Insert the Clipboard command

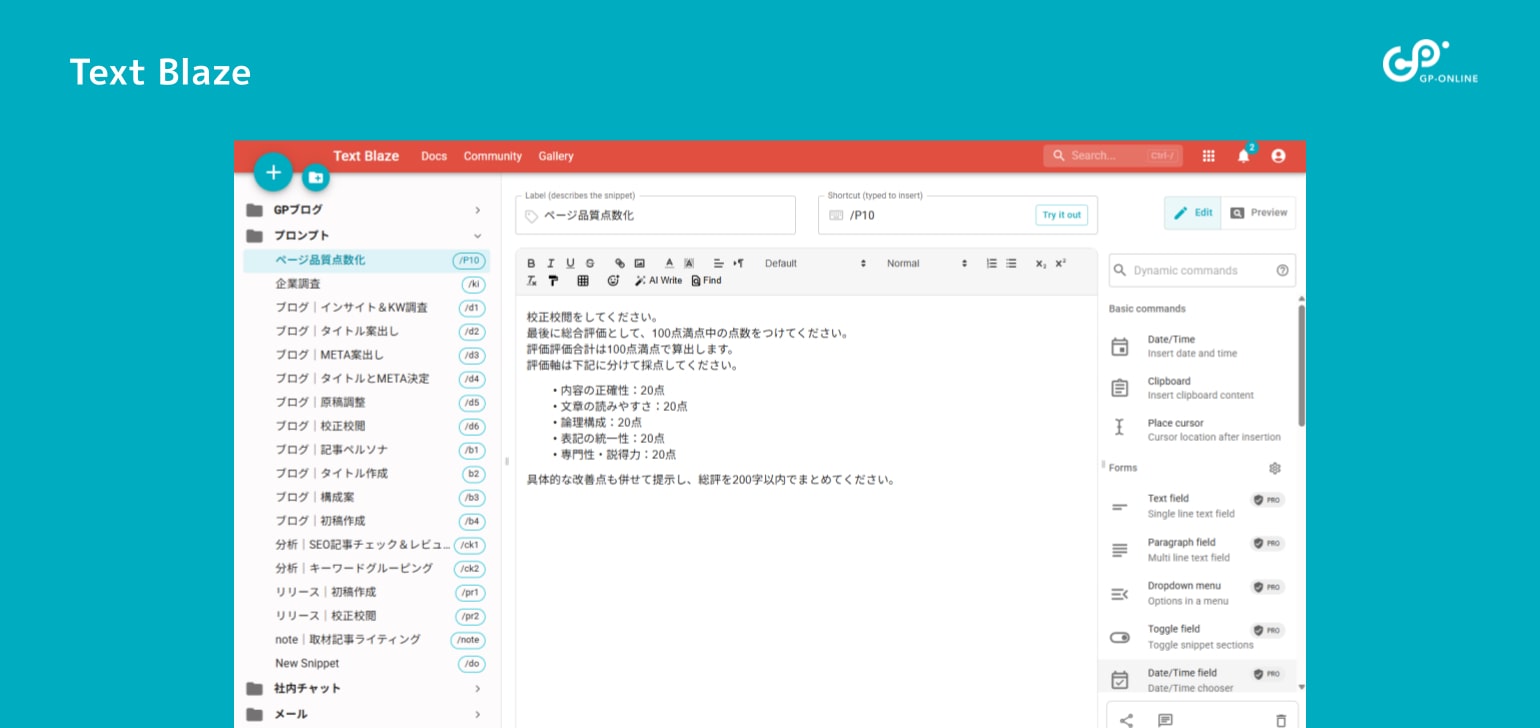click(1200, 388)
